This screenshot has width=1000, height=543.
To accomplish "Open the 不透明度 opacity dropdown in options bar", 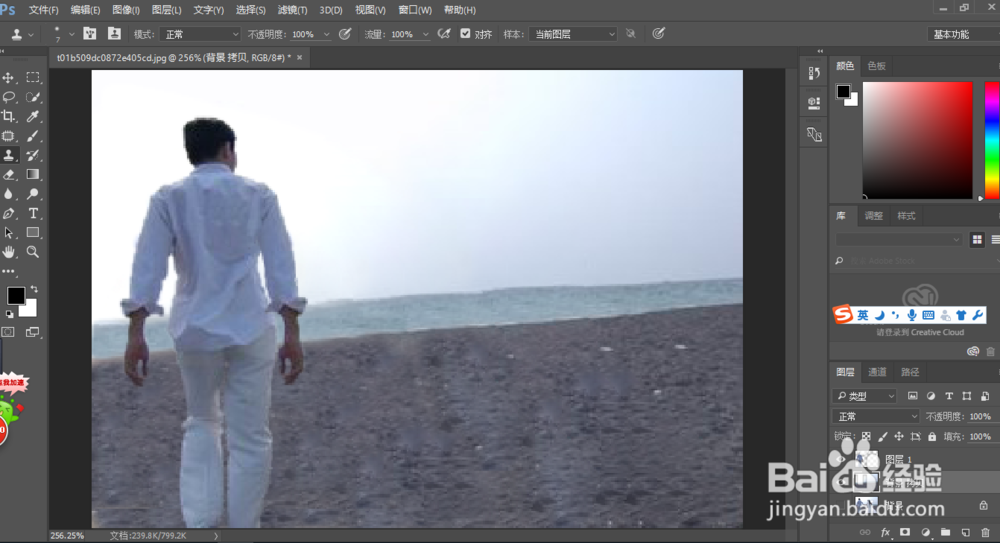I will pos(327,34).
